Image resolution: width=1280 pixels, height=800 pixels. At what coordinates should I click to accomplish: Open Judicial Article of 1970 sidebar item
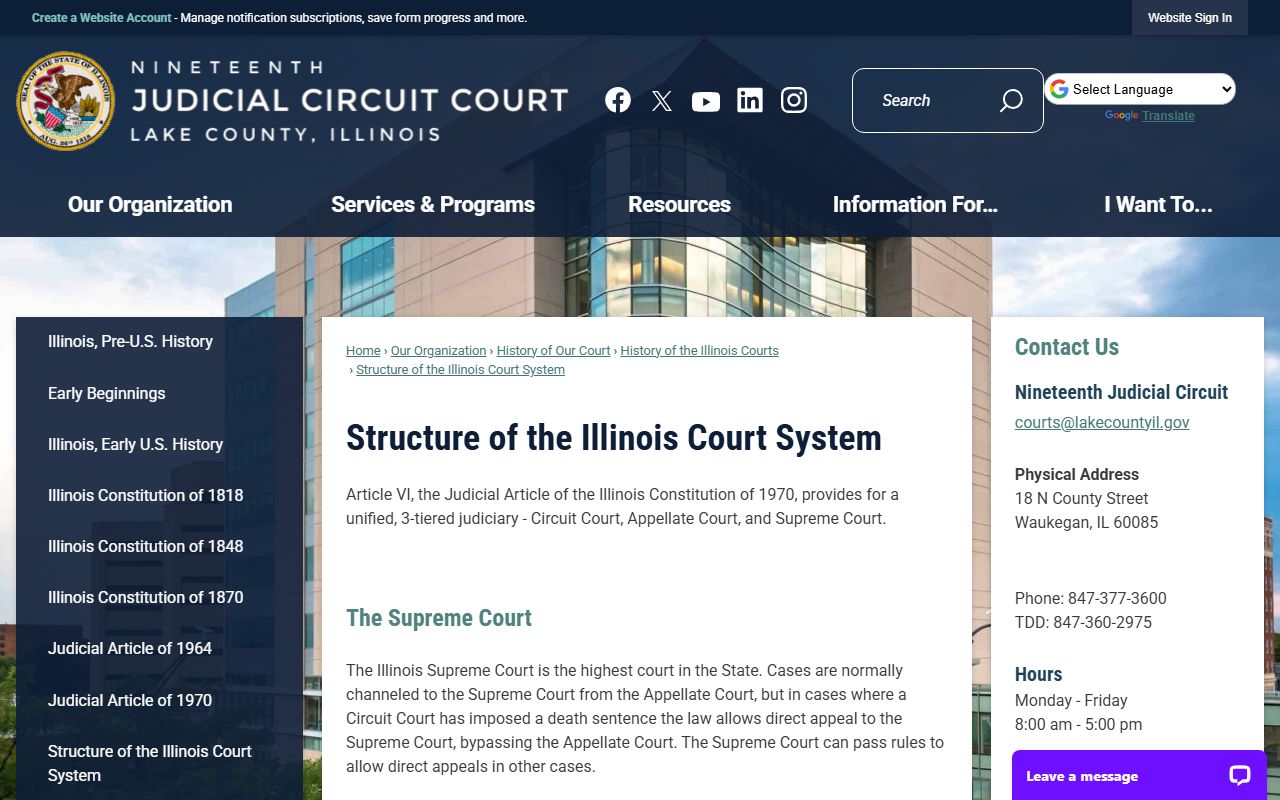pyautogui.click(x=159, y=700)
